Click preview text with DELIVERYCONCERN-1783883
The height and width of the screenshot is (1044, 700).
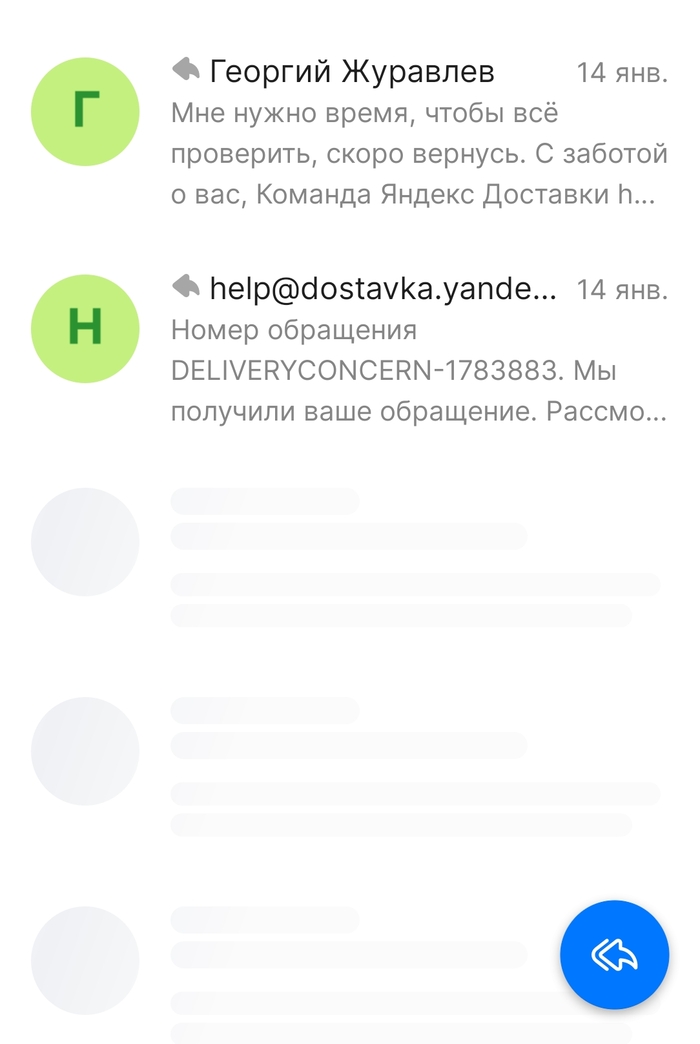pyautogui.click(x=394, y=371)
